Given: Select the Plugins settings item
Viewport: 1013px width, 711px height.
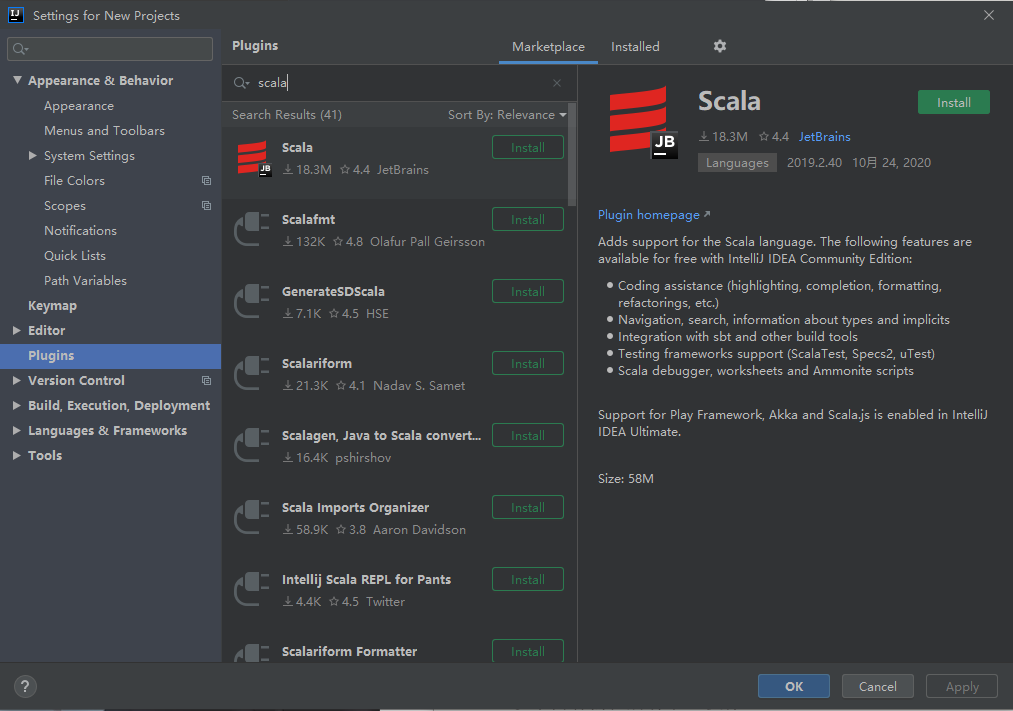Looking at the screenshot, I should click(110, 356).
